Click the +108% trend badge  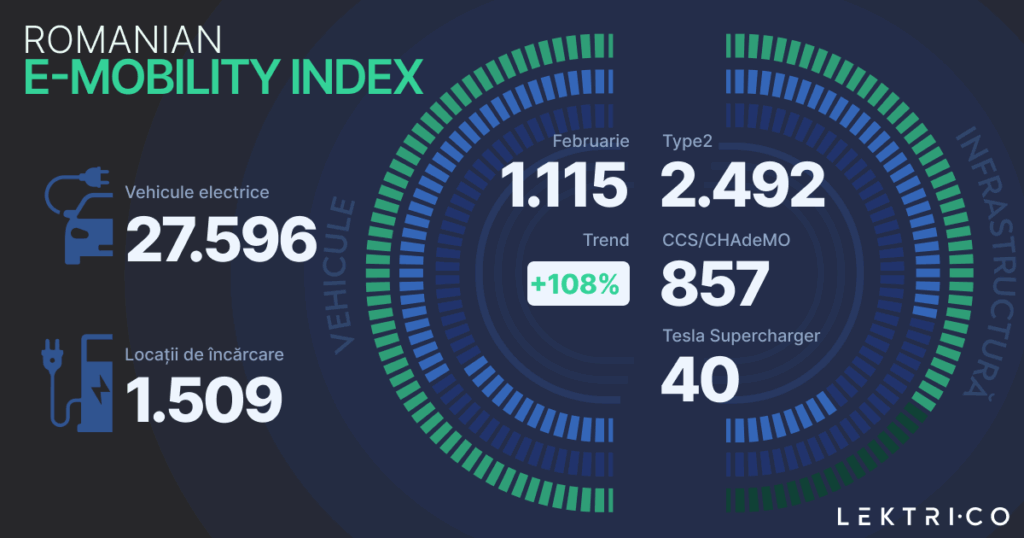579,284
